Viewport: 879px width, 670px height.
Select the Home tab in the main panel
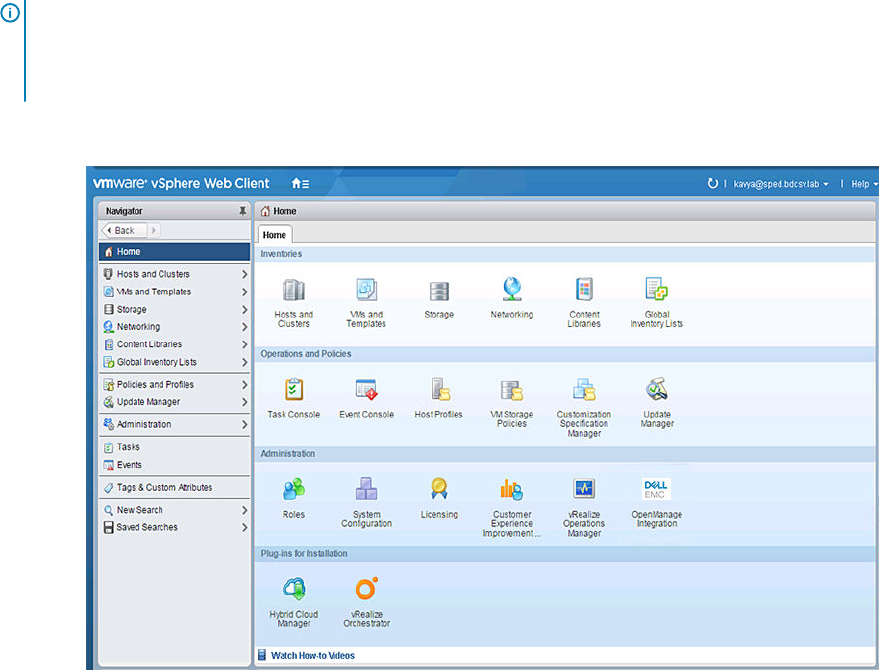pyautogui.click(x=274, y=235)
